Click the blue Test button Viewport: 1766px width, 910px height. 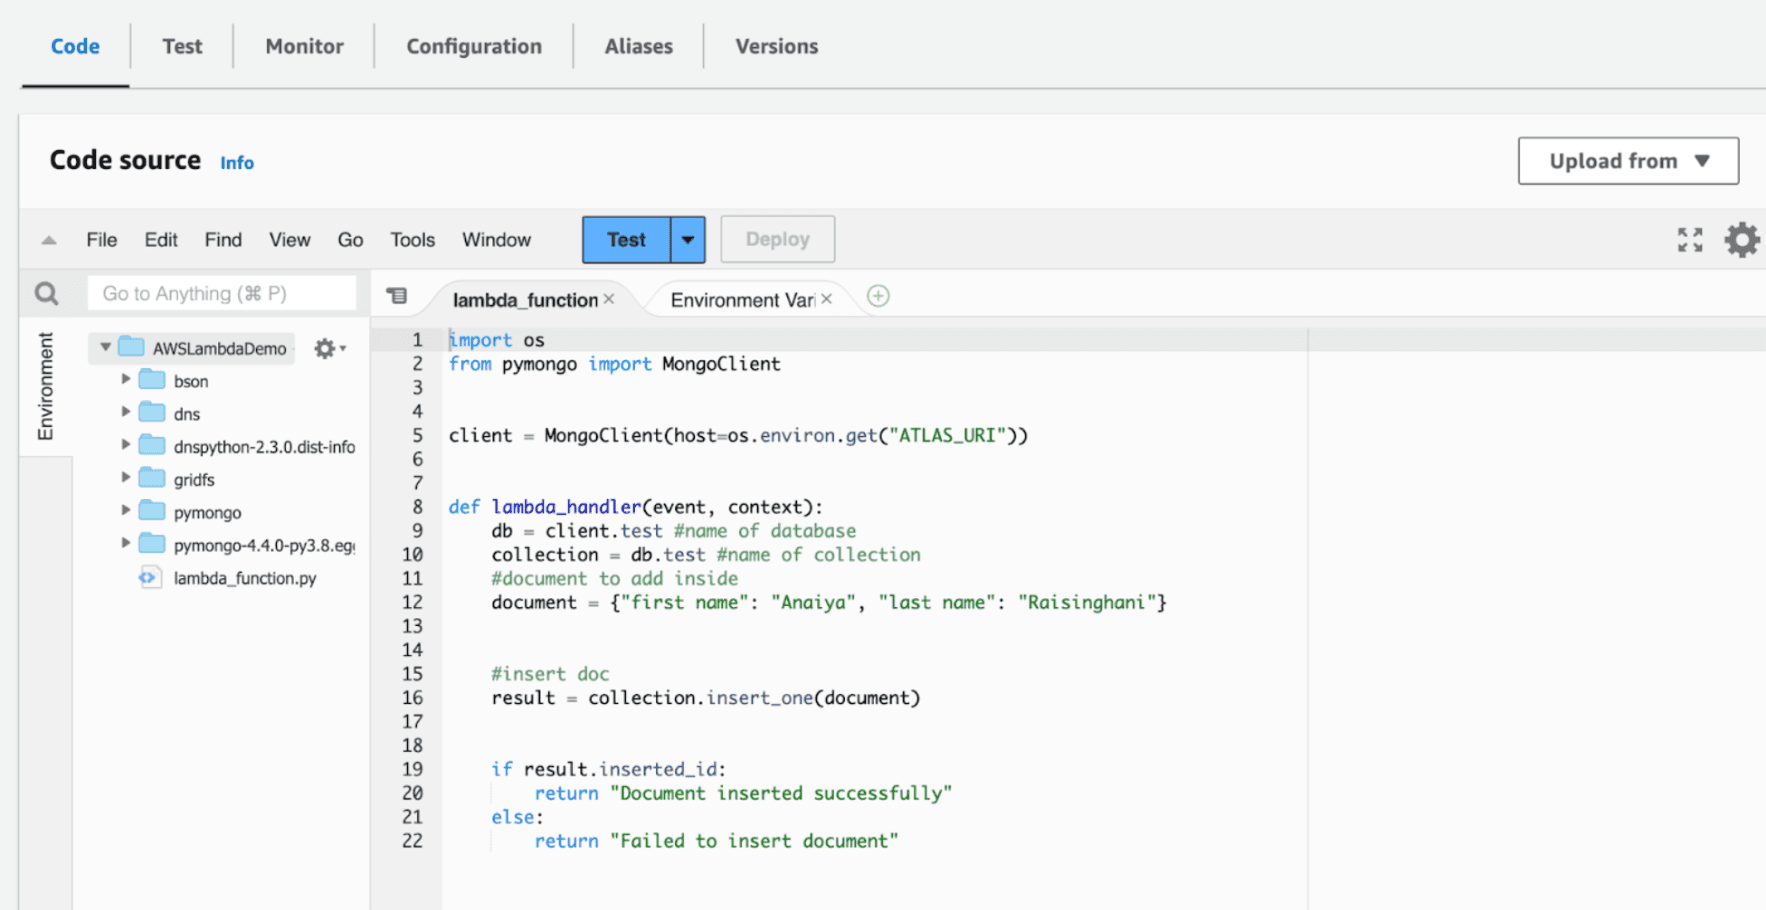pyautogui.click(x=626, y=240)
